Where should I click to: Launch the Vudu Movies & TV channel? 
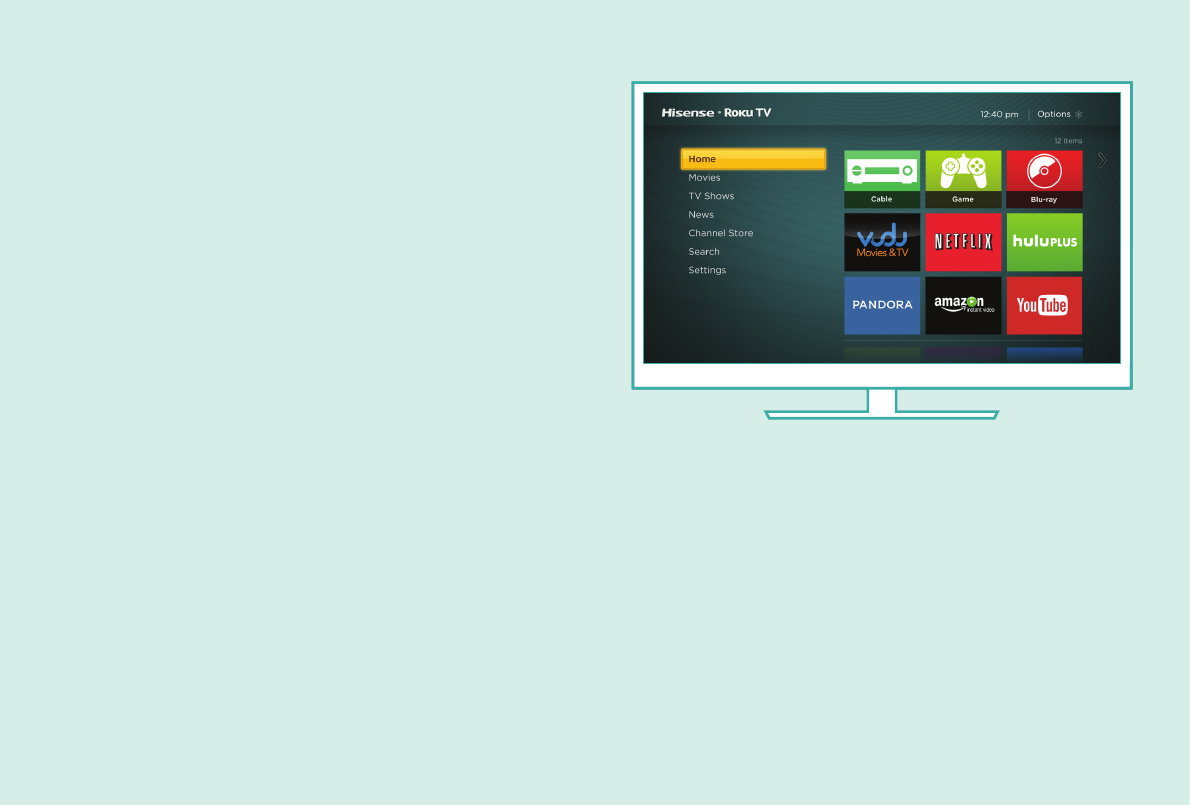click(882, 242)
